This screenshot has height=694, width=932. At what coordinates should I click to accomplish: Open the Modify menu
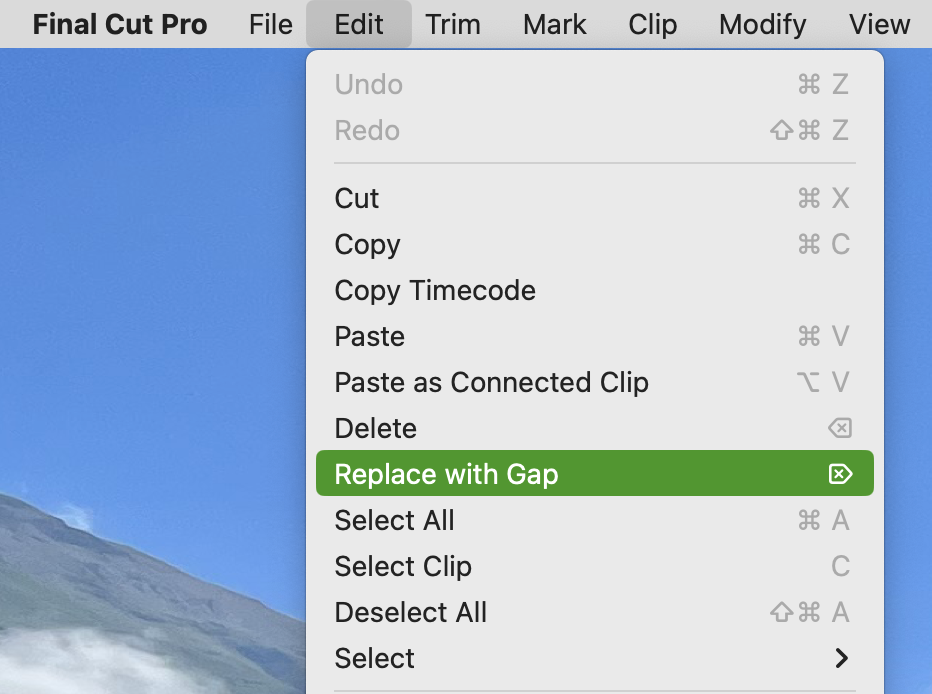pyautogui.click(x=763, y=24)
